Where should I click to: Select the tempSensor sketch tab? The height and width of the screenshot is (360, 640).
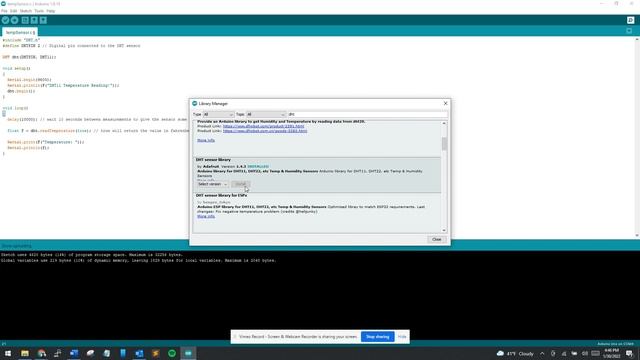20,32
